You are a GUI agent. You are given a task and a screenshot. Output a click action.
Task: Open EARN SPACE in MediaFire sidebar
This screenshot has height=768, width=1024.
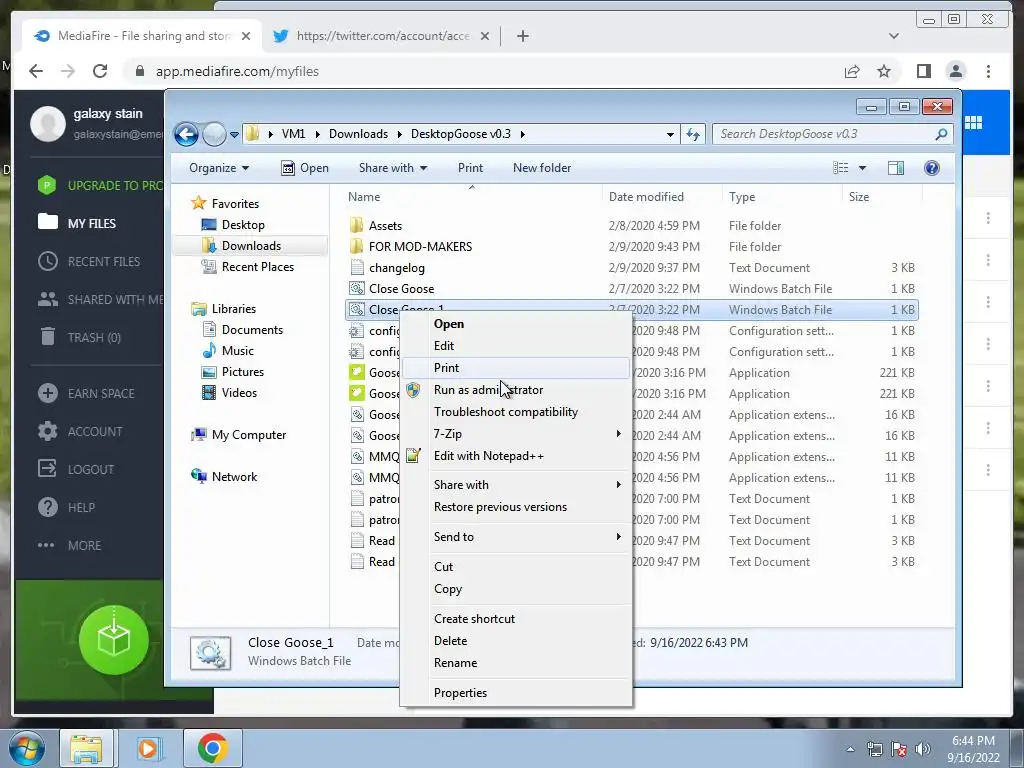point(86,393)
